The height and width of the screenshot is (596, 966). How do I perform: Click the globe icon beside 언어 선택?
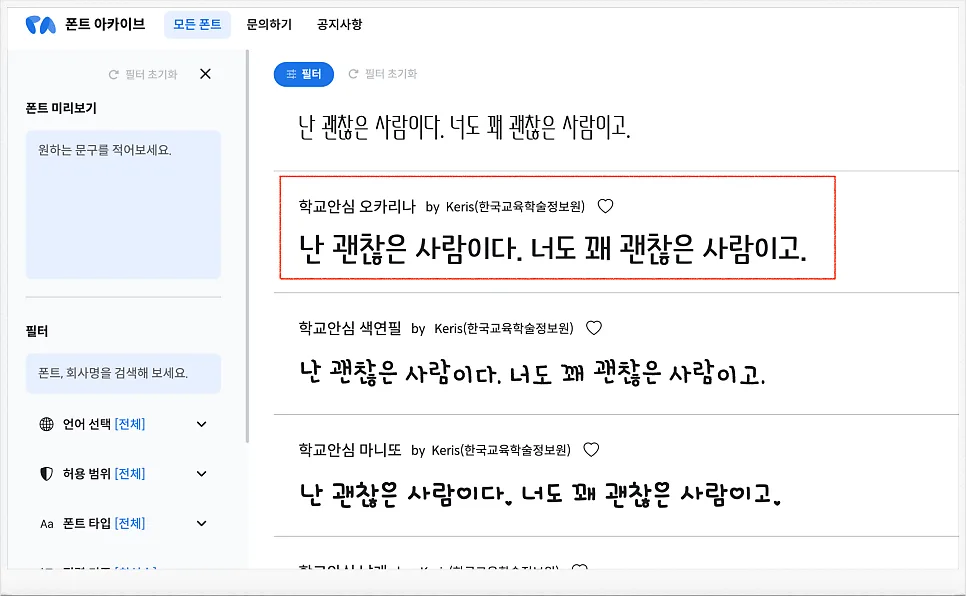point(46,424)
